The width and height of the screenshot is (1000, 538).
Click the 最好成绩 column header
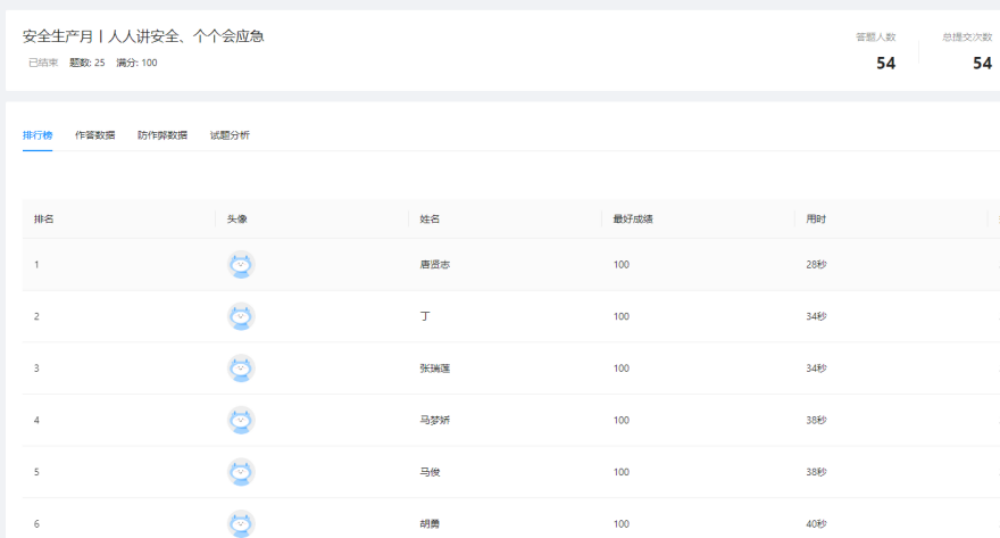633,219
